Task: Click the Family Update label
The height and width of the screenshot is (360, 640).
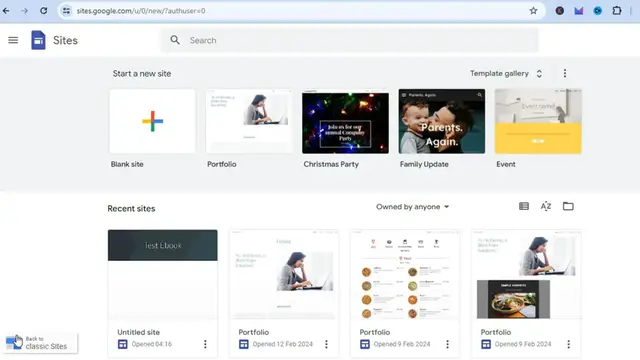Action: [424, 164]
